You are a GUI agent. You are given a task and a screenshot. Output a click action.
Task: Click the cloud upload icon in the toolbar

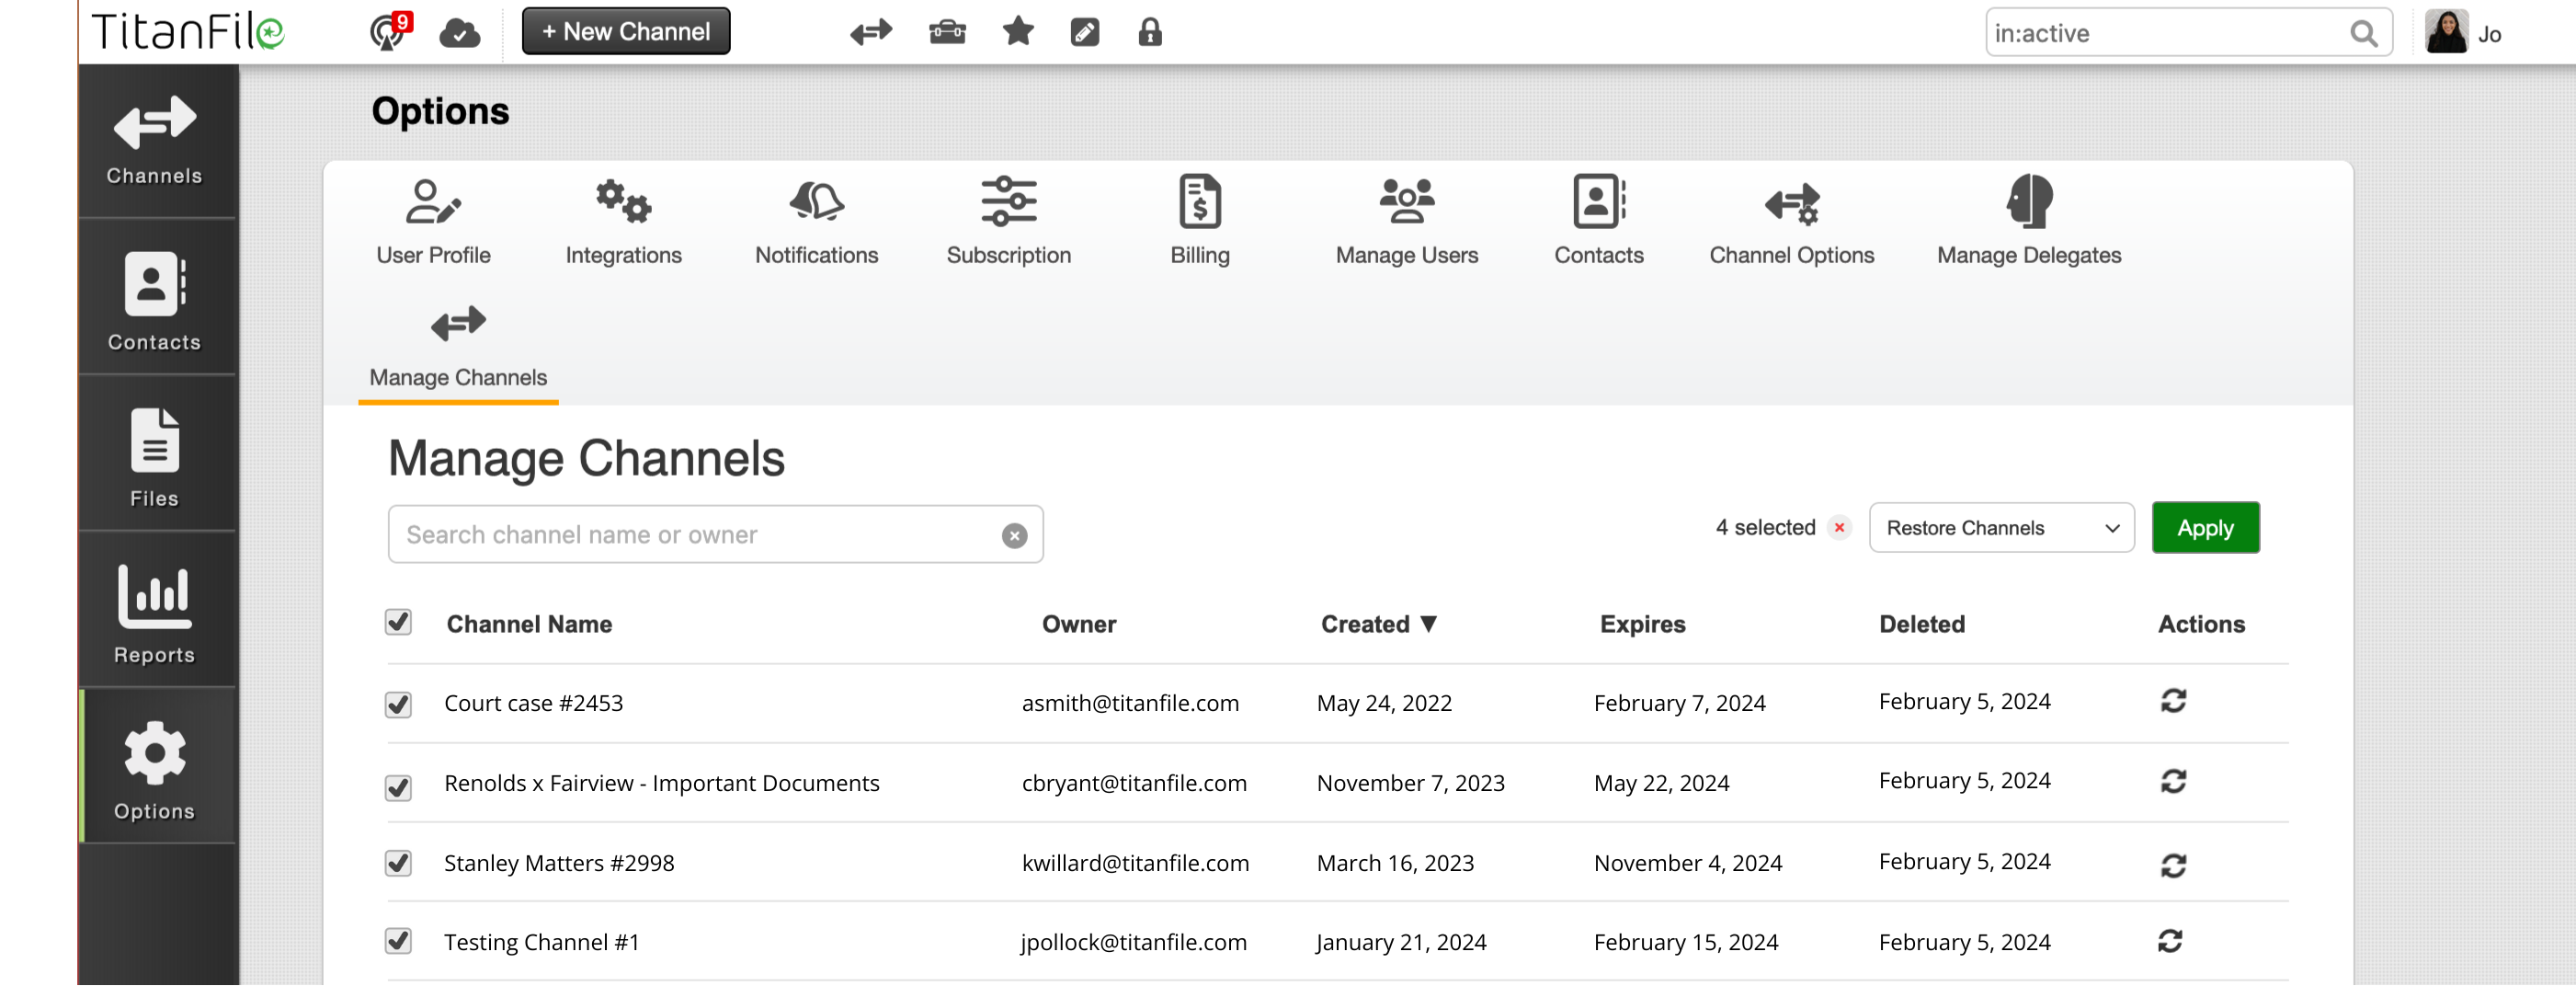click(458, 32)
